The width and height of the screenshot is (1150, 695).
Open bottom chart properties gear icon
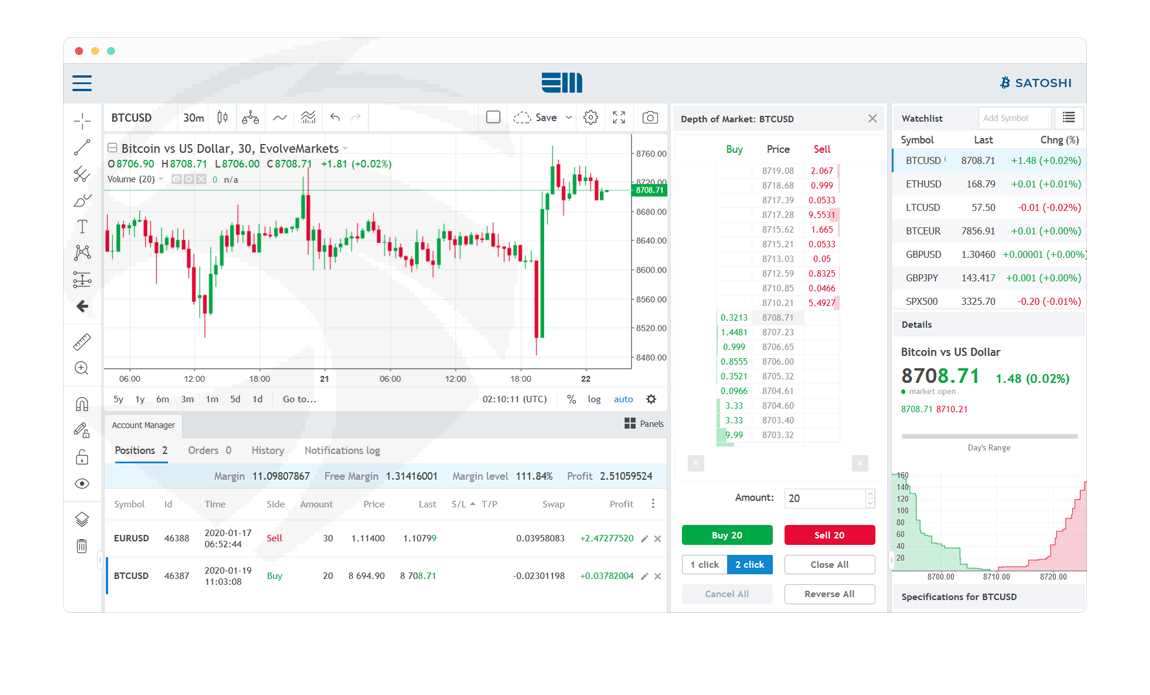point(651,400)
